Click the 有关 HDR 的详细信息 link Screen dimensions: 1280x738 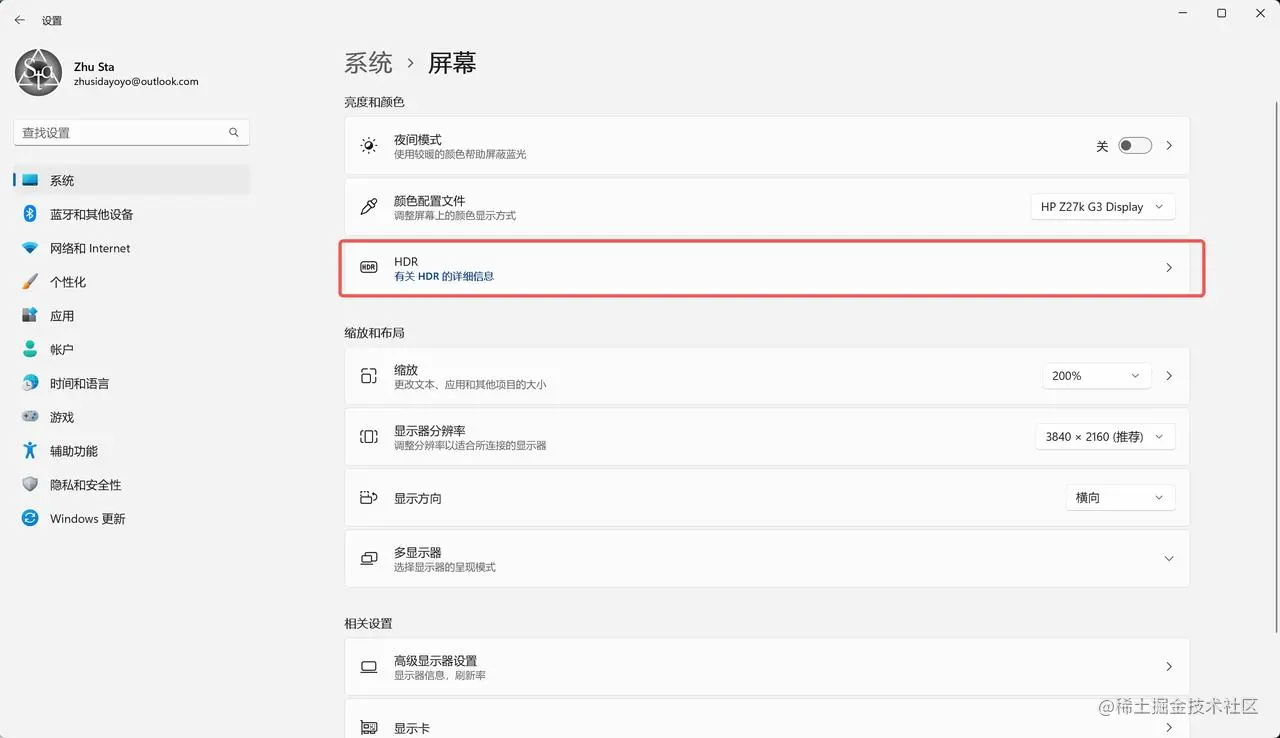click(x=443, y=276)
